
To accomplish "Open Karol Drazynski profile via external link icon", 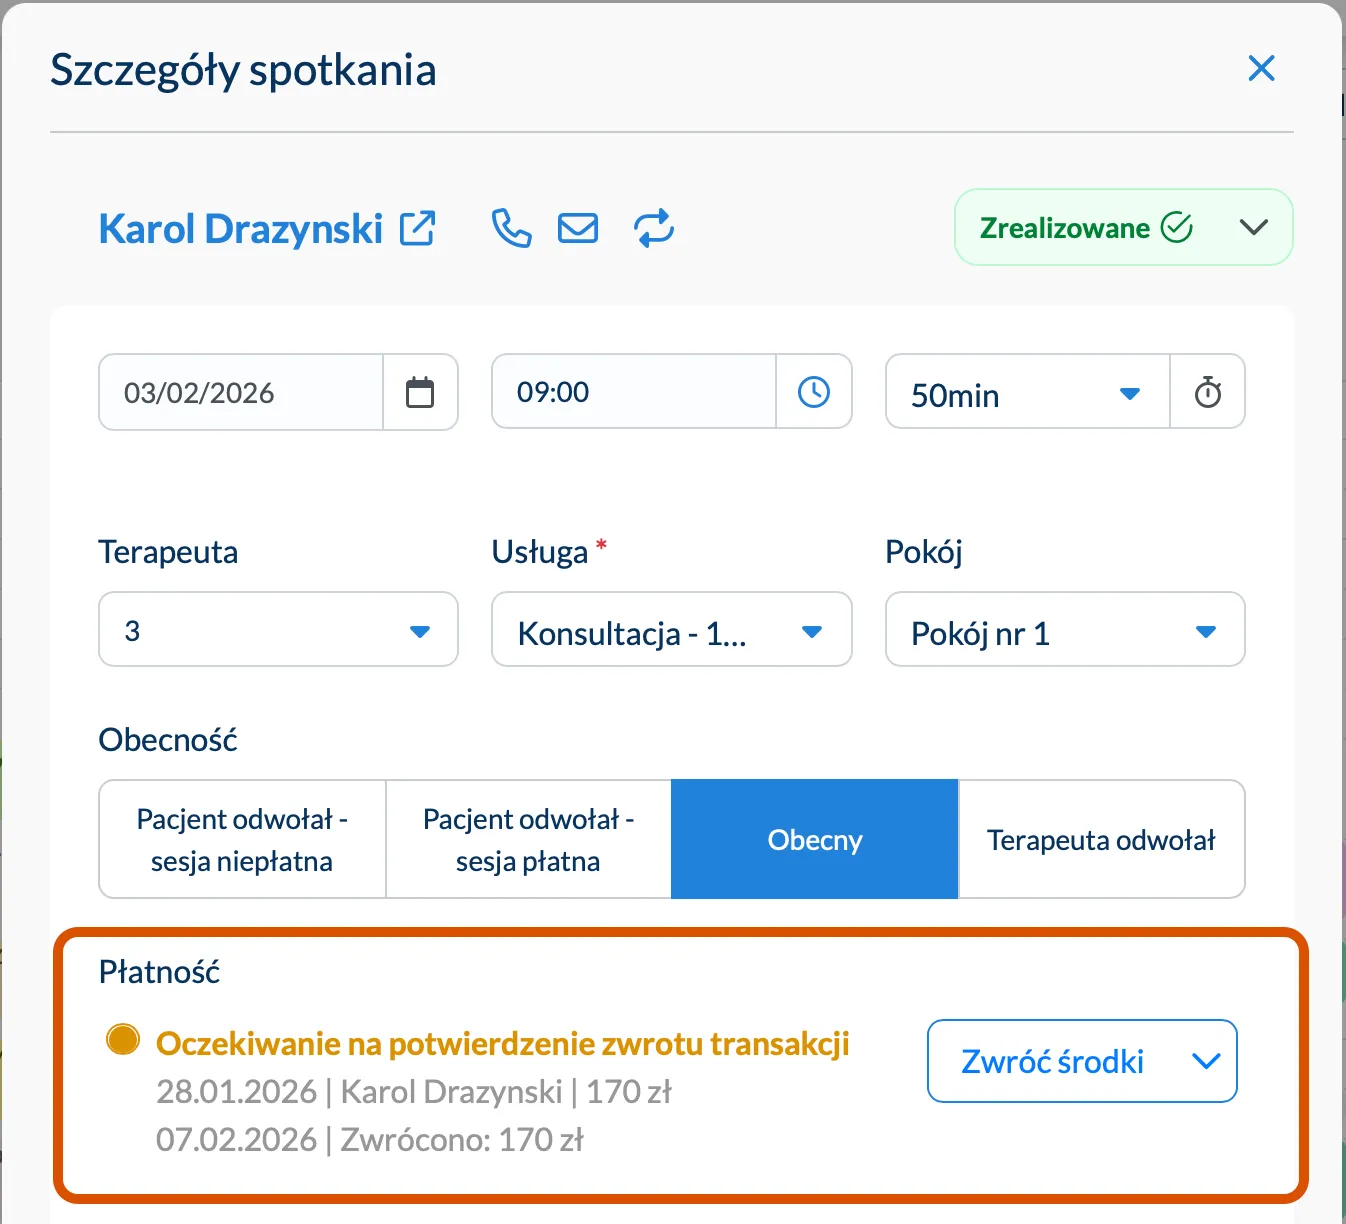I will [417, 228].
